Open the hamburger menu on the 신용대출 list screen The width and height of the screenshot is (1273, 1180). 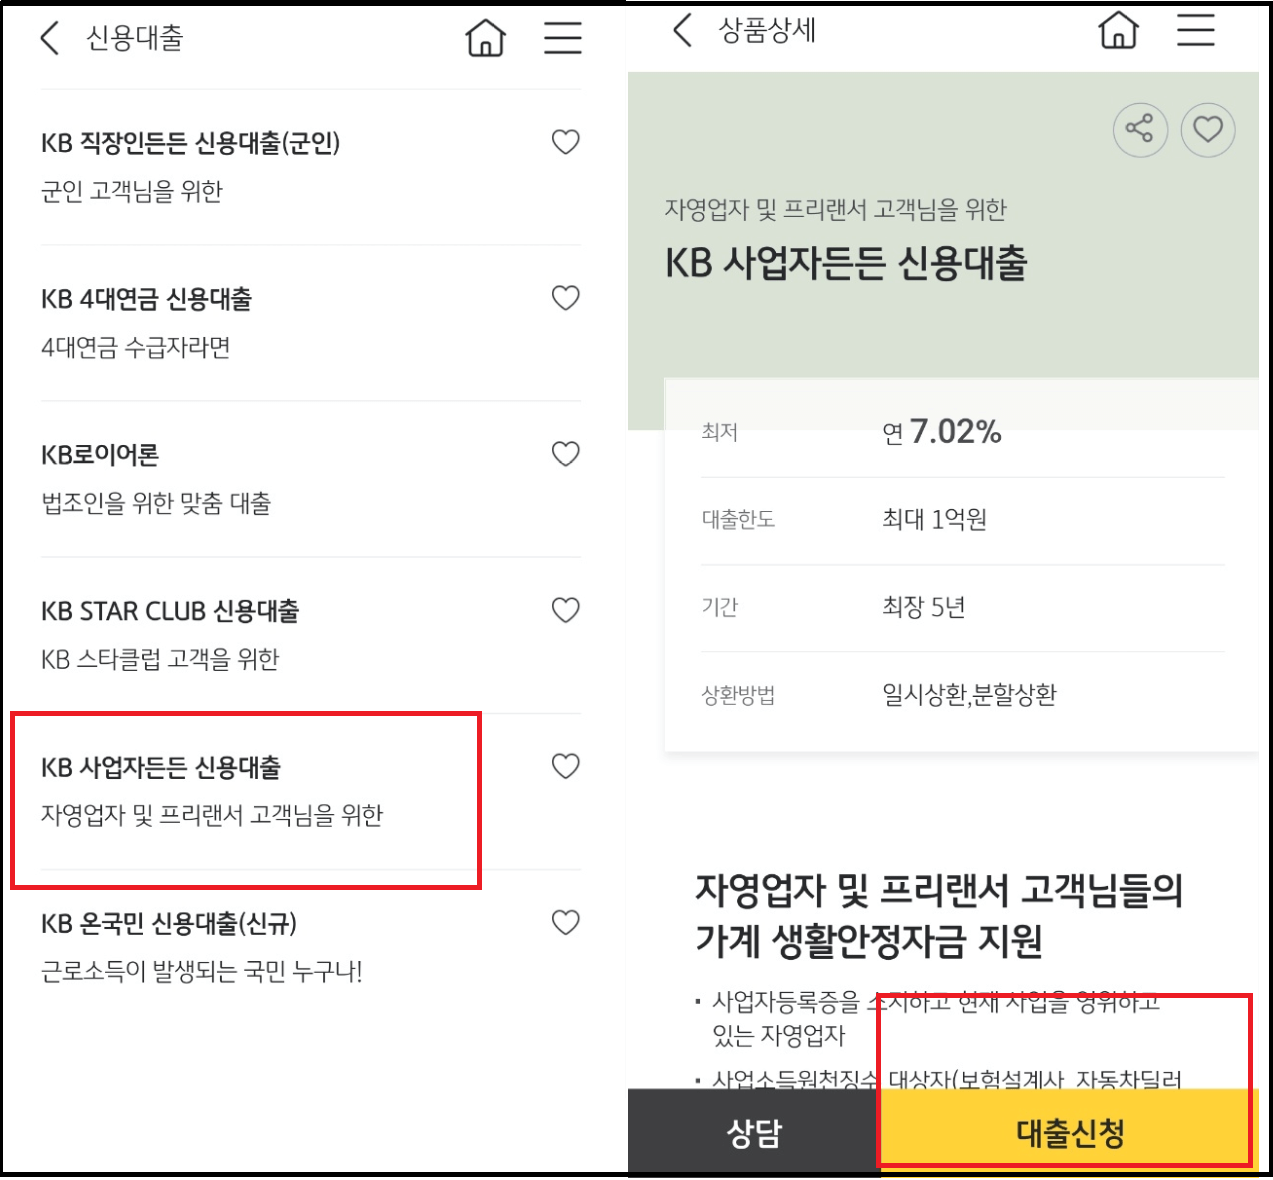(x=563, y=37)
